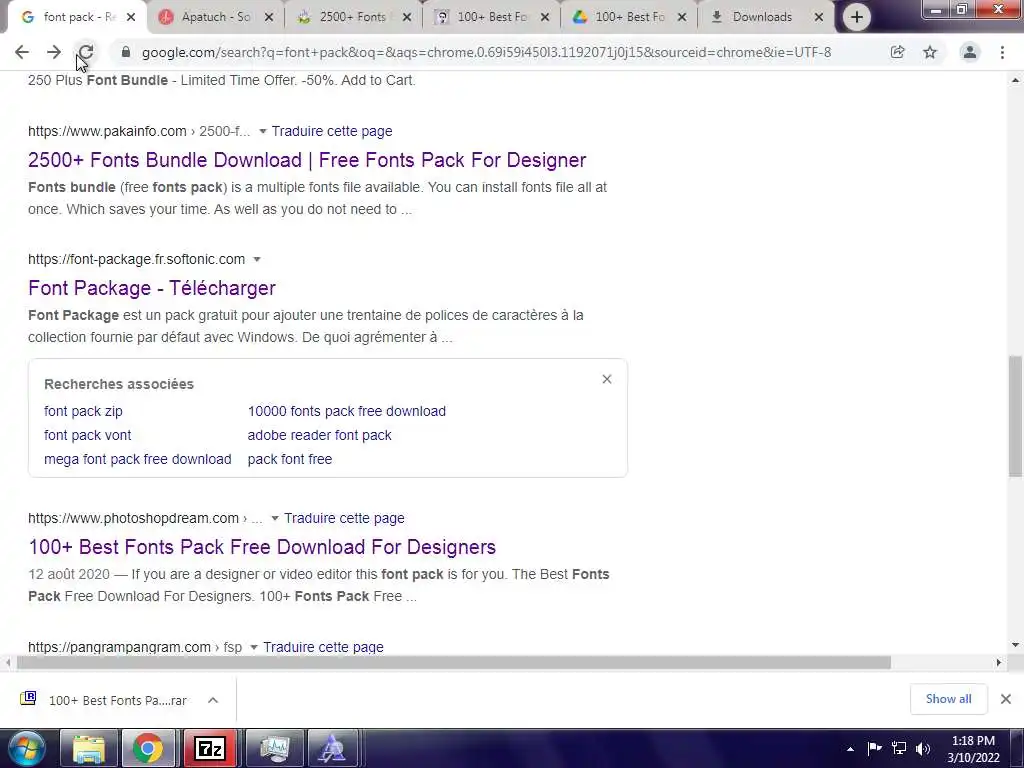Image resolution: width=1024 pixels, height=768 pixels.
Task: Open the system monitor taskbar icon
Action: (x=274, y=748)
